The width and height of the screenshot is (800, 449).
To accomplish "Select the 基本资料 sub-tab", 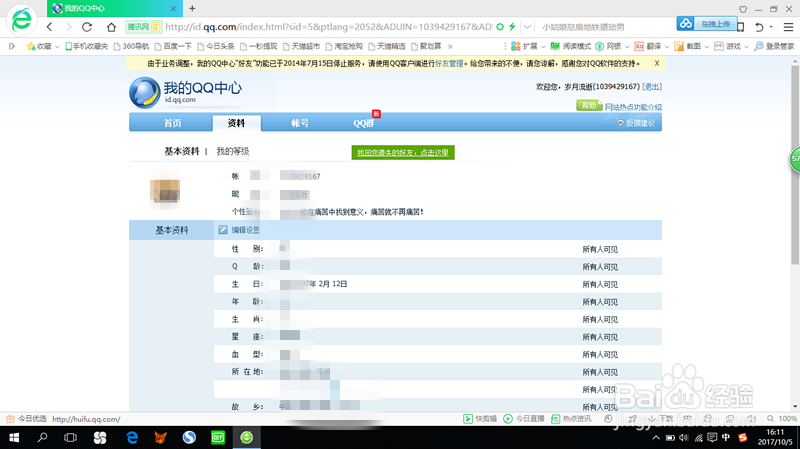I will tap(182, 151).
